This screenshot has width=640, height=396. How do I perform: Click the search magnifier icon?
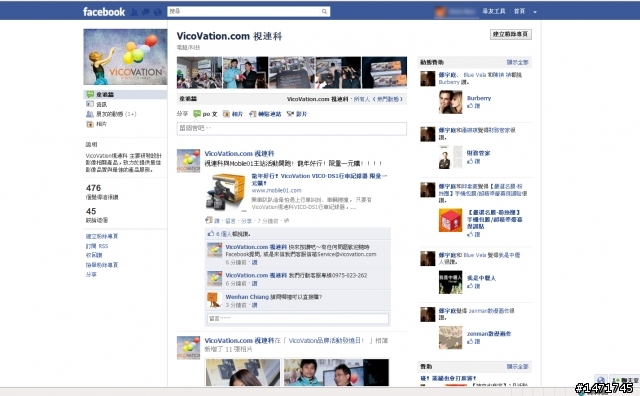pyautogui.click(x=324, y=11)
